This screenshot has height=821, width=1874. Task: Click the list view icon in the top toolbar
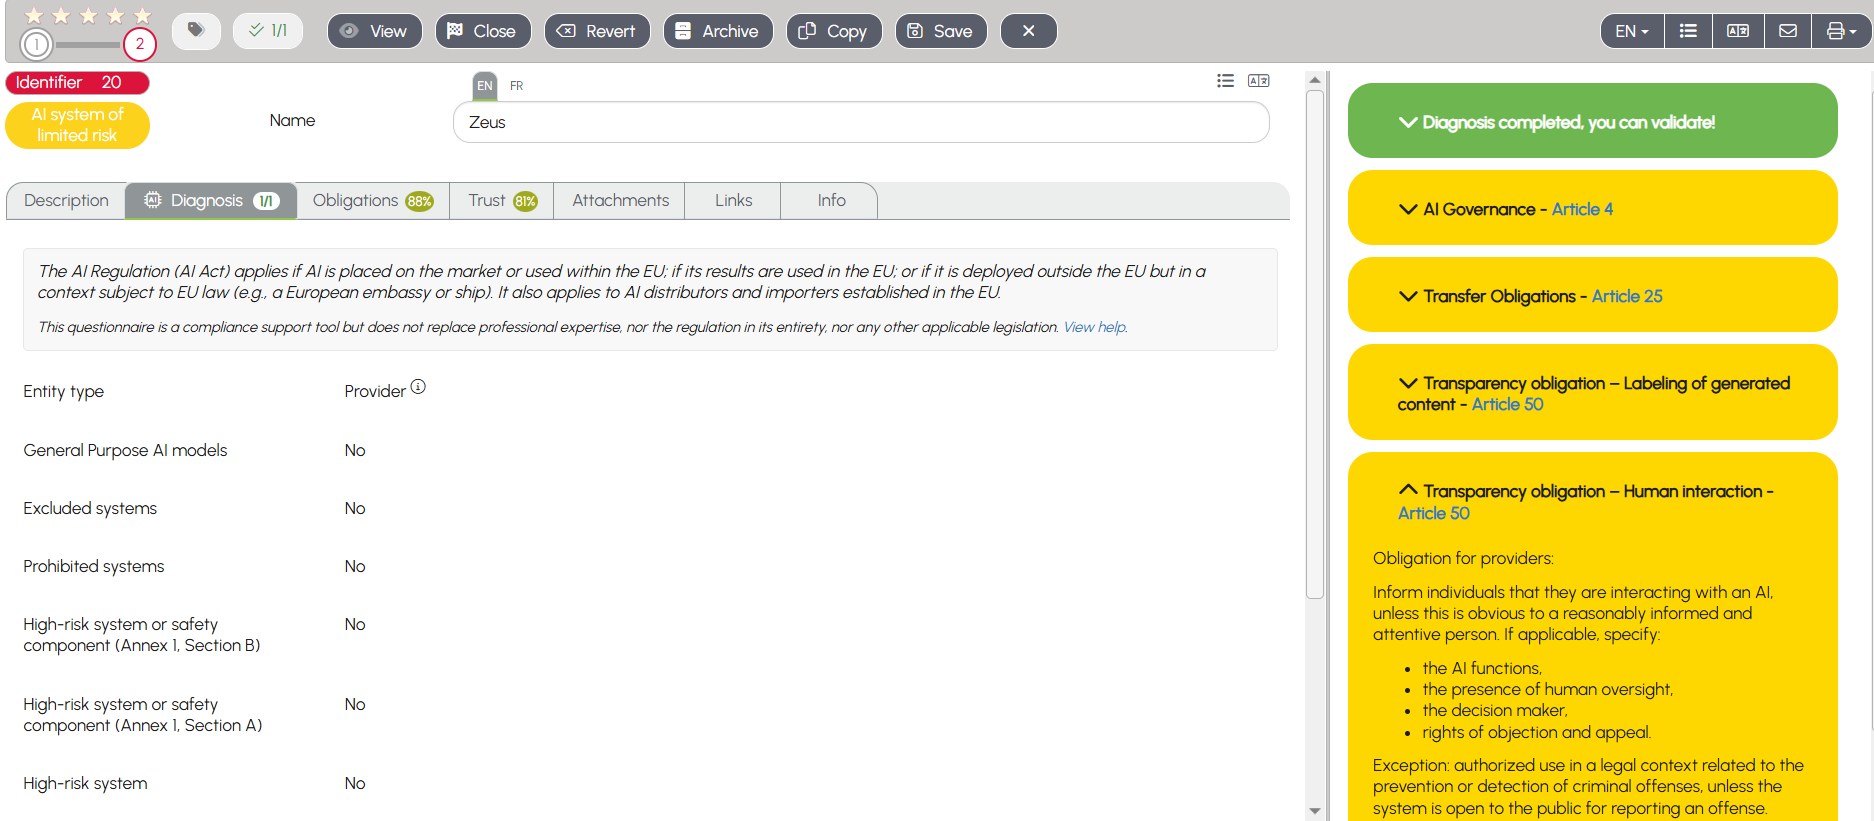pyautogui.click(x=1688, y=31)
